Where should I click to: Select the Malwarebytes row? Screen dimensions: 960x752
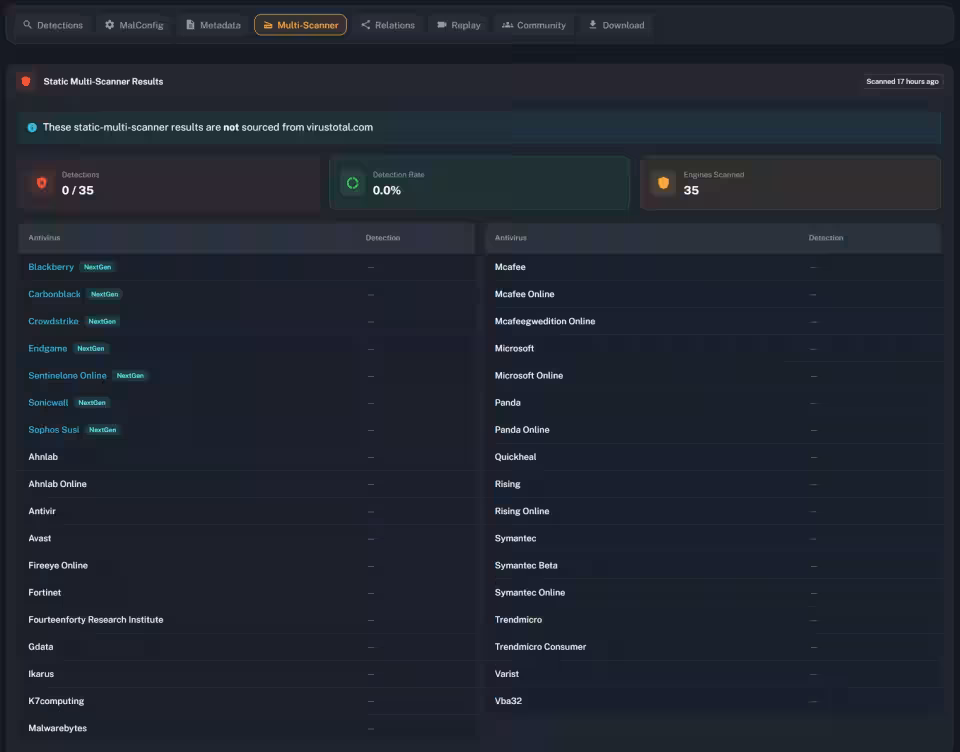[247, 728]
